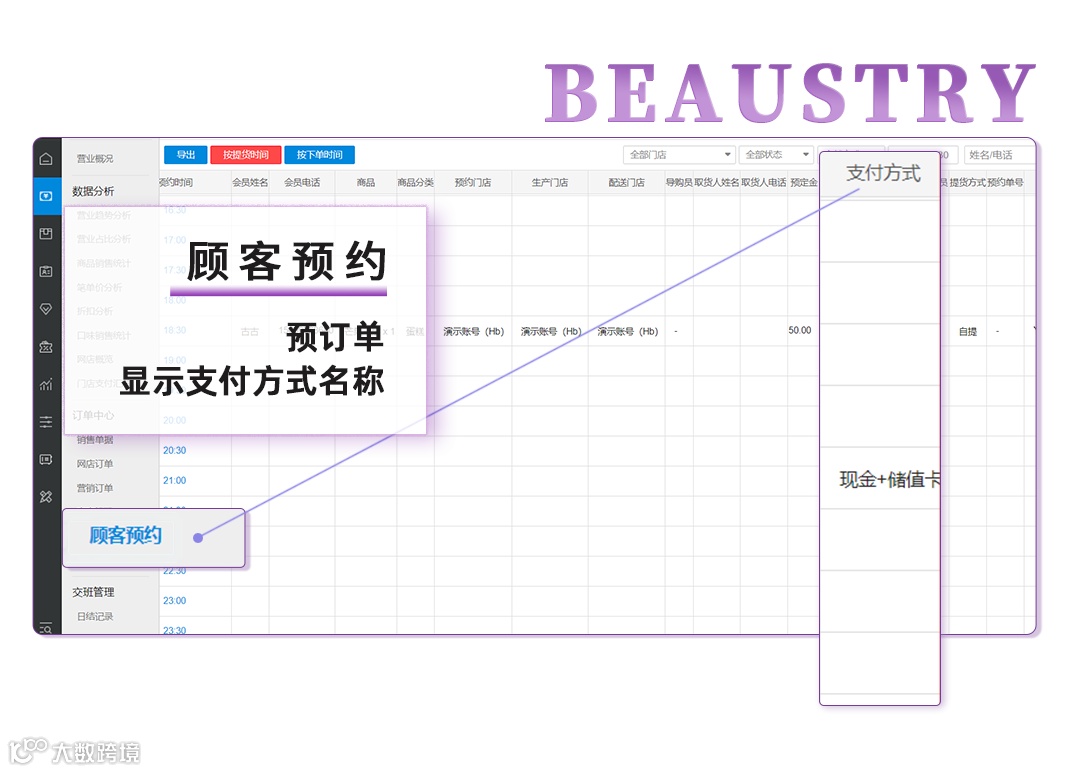Open the chart statistics sidebar icon
This screenshot has width=1080, height=772.
click(x=46, y=384)
